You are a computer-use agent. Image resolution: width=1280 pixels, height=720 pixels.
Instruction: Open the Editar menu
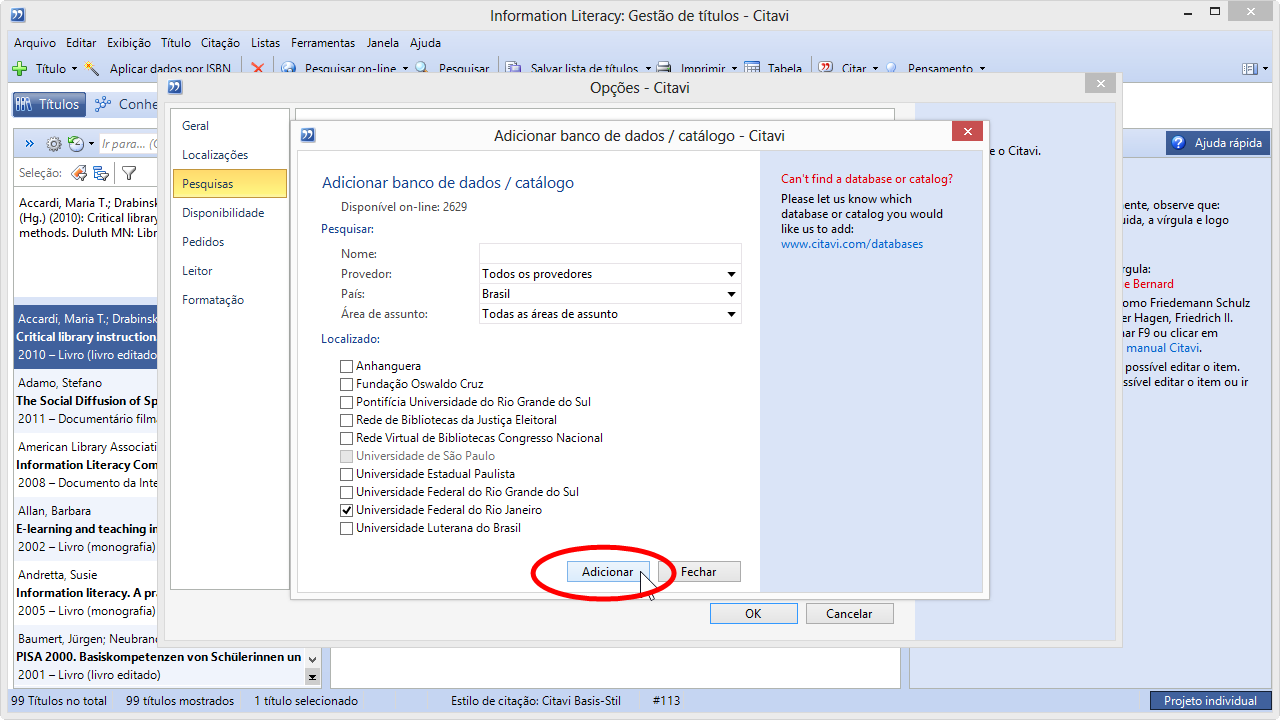tap(81, 43)
